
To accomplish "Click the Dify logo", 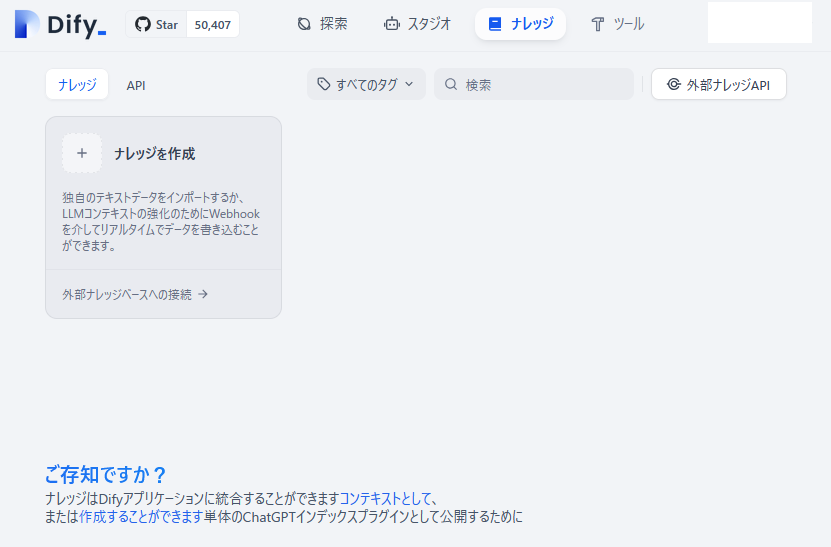I will tap(60, 24).
